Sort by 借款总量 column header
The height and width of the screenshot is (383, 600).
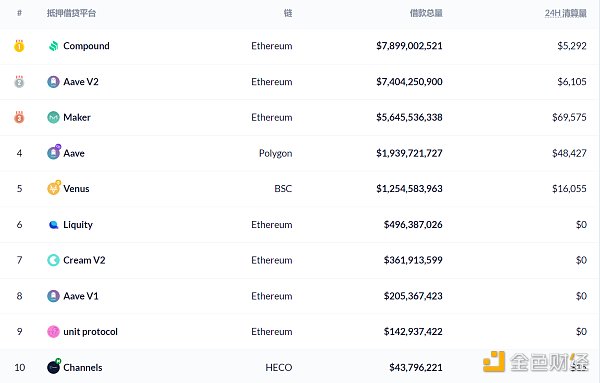[426, 13]
